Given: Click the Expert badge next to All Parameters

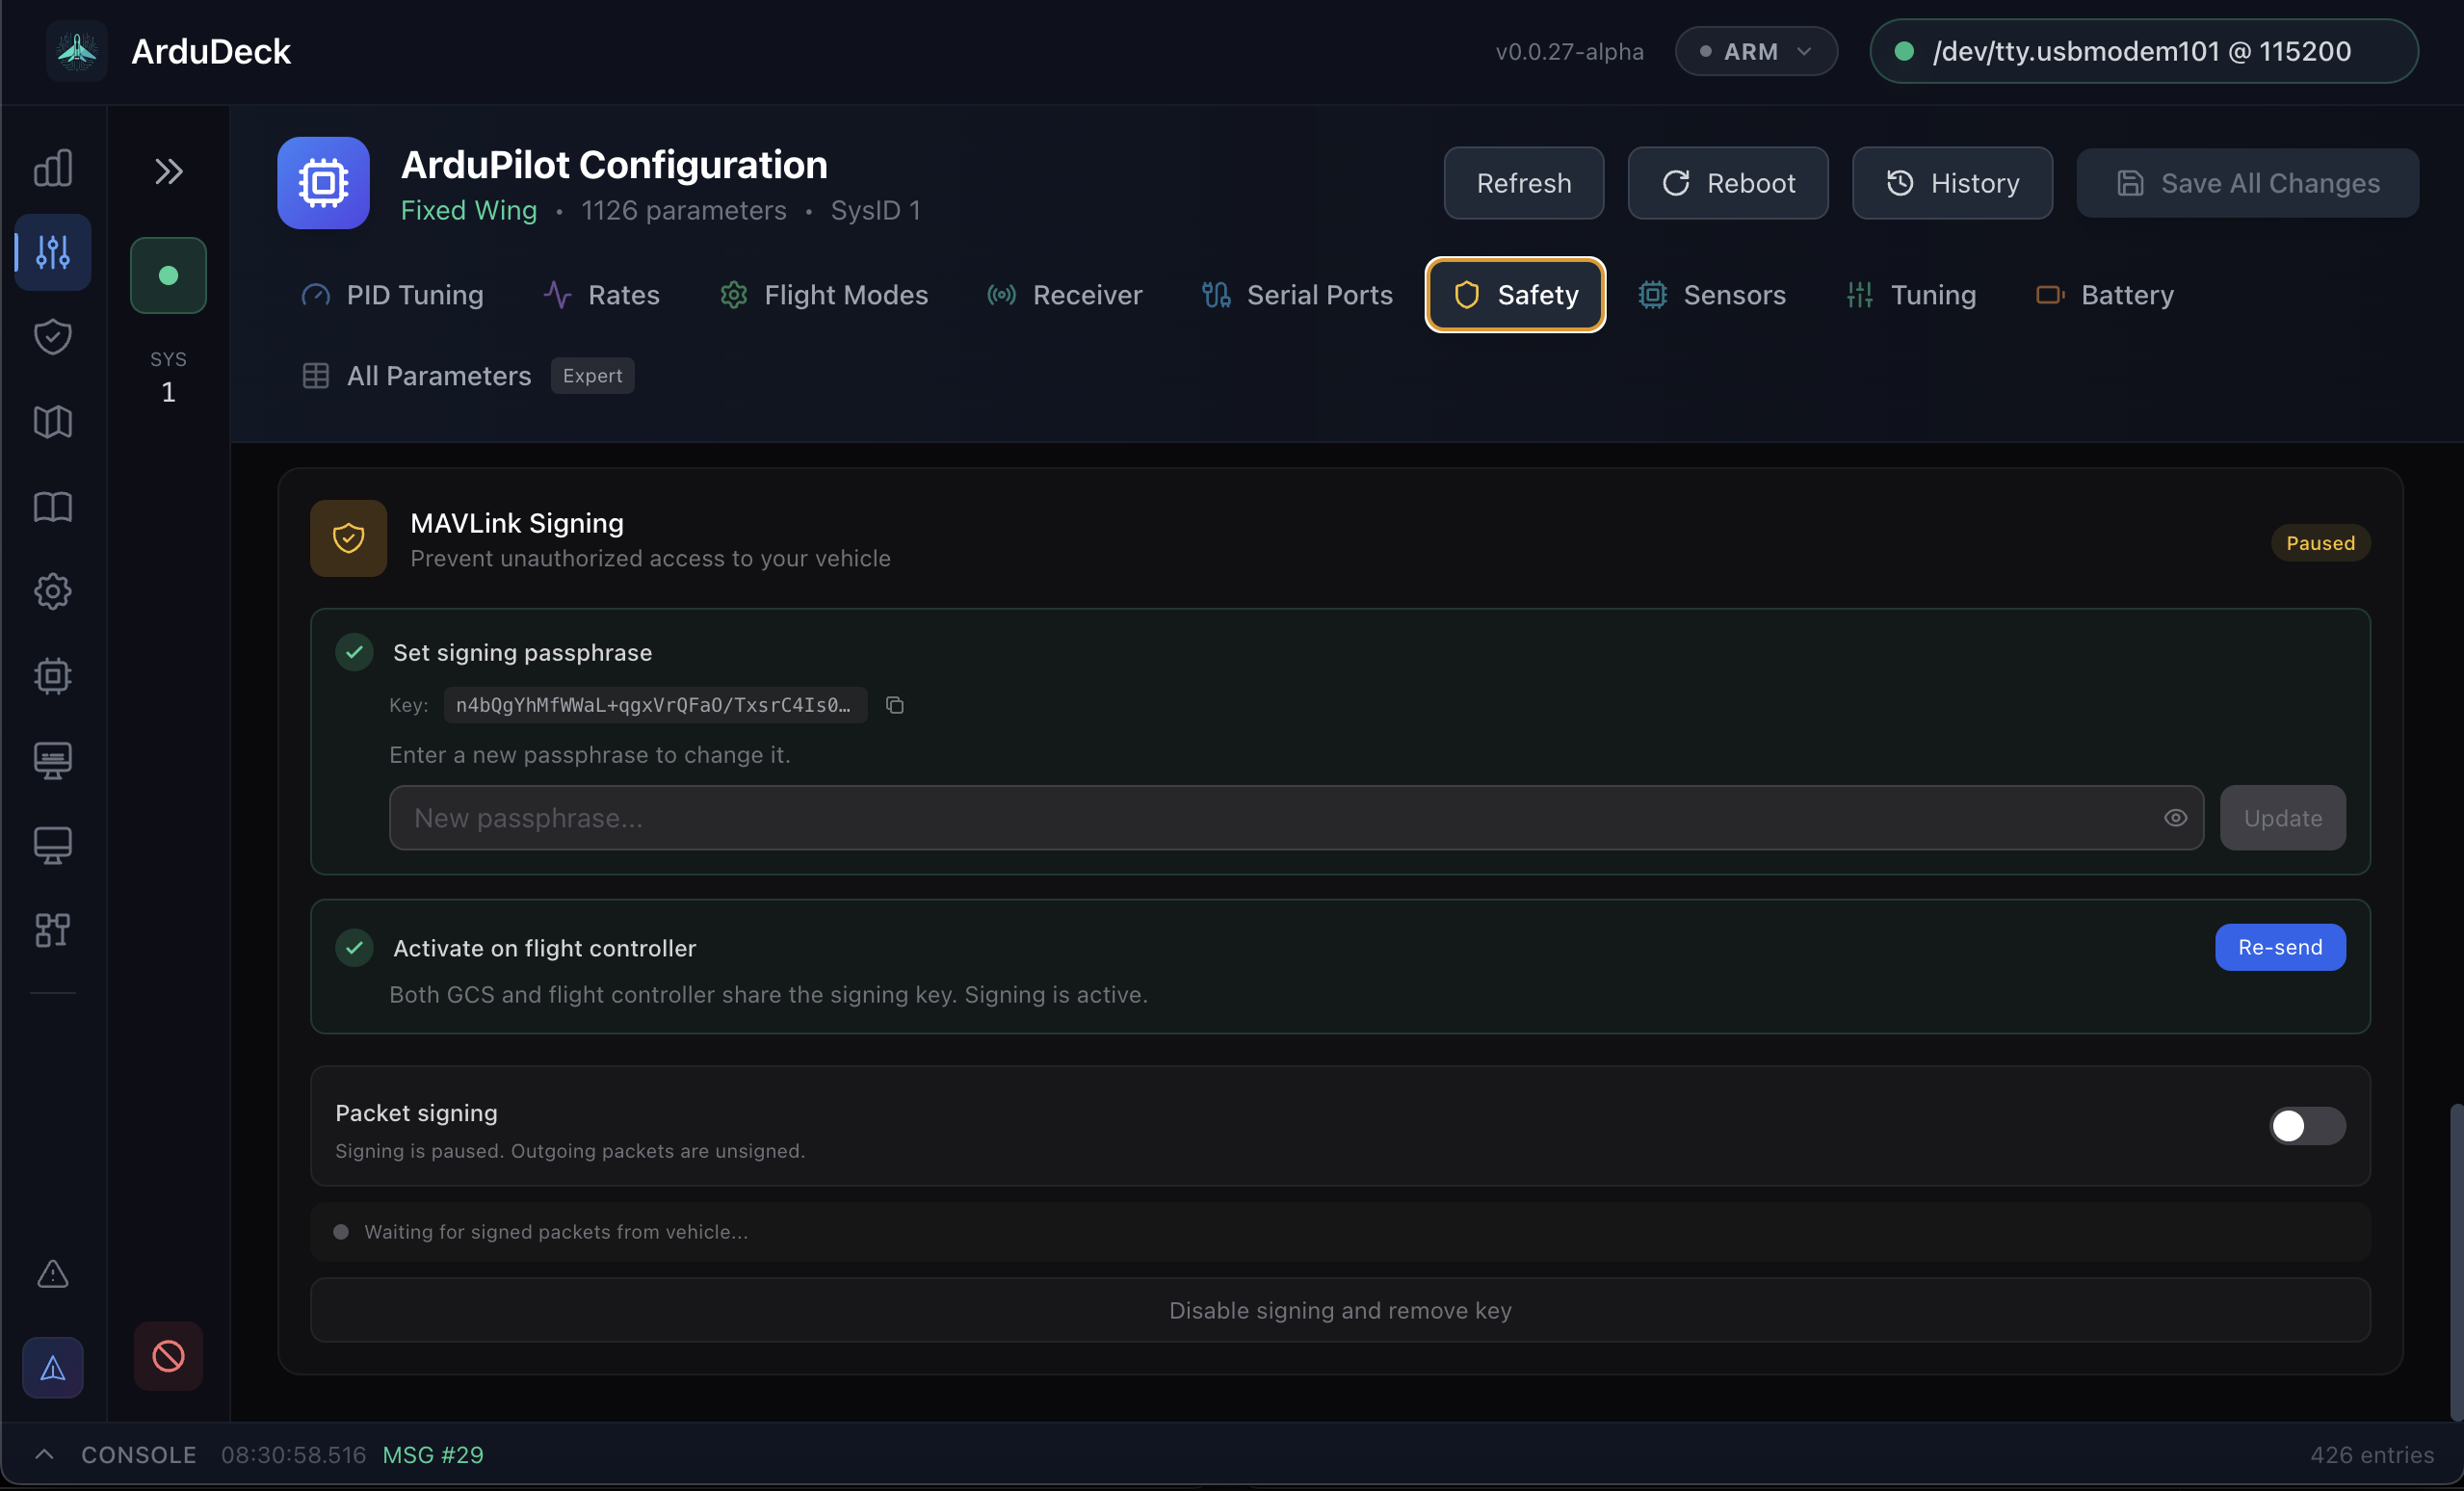Looking at the screenshot, I should [x=592, y=376].
